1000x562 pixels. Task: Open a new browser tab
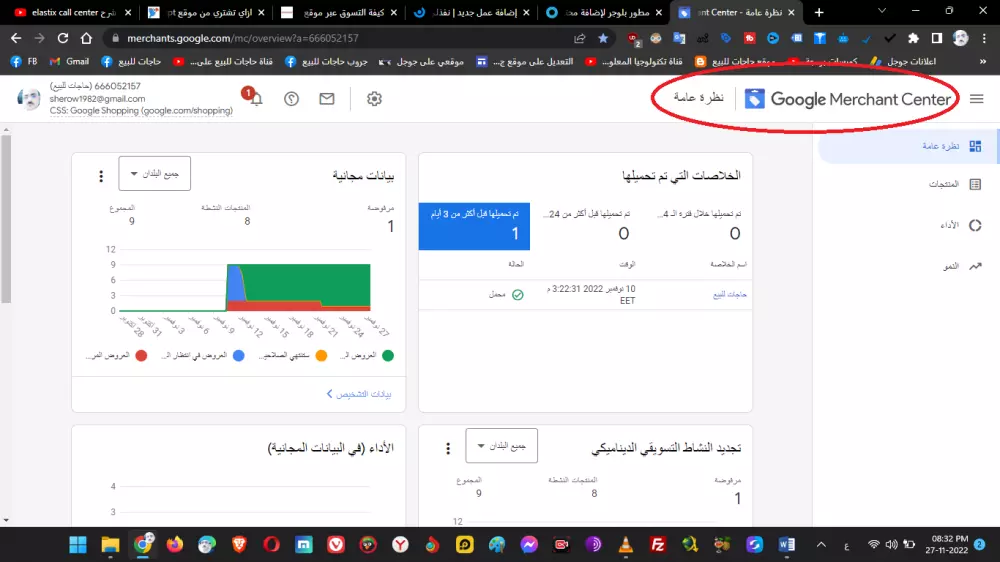(819, 12)
